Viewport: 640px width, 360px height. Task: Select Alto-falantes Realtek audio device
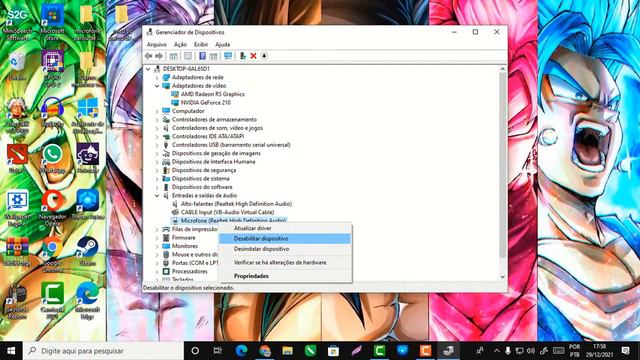236,204
